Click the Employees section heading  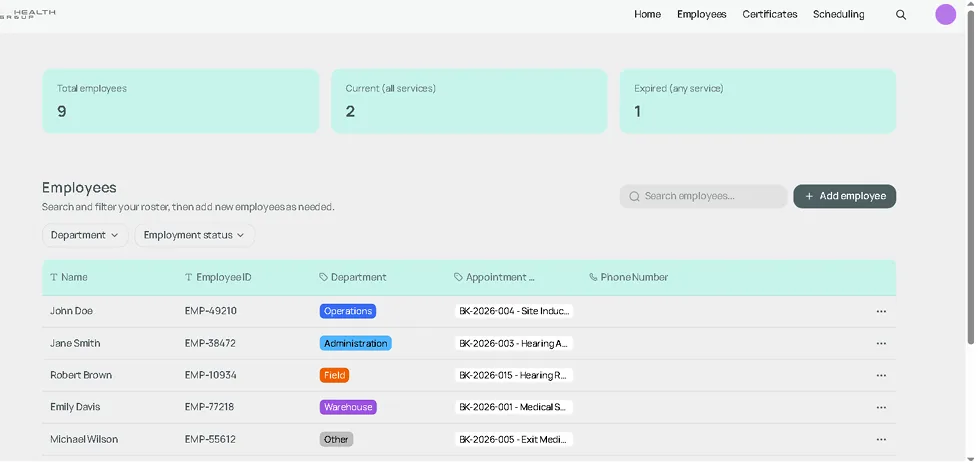click(79, 188)
